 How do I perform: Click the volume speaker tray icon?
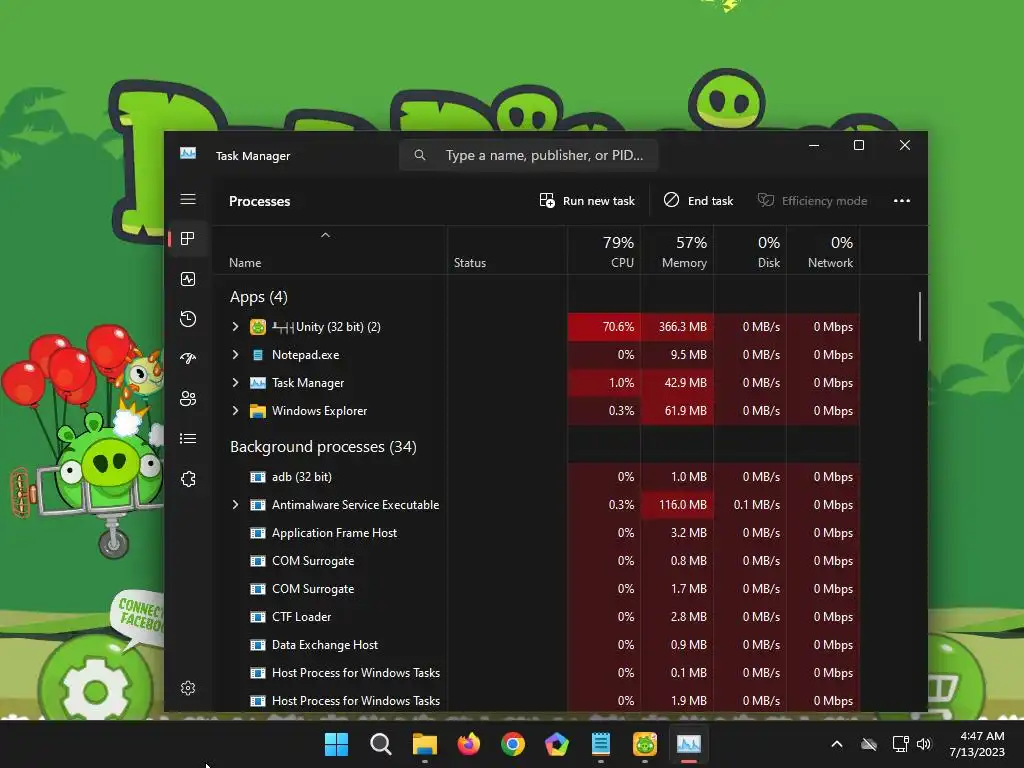[x=924, y=744]
